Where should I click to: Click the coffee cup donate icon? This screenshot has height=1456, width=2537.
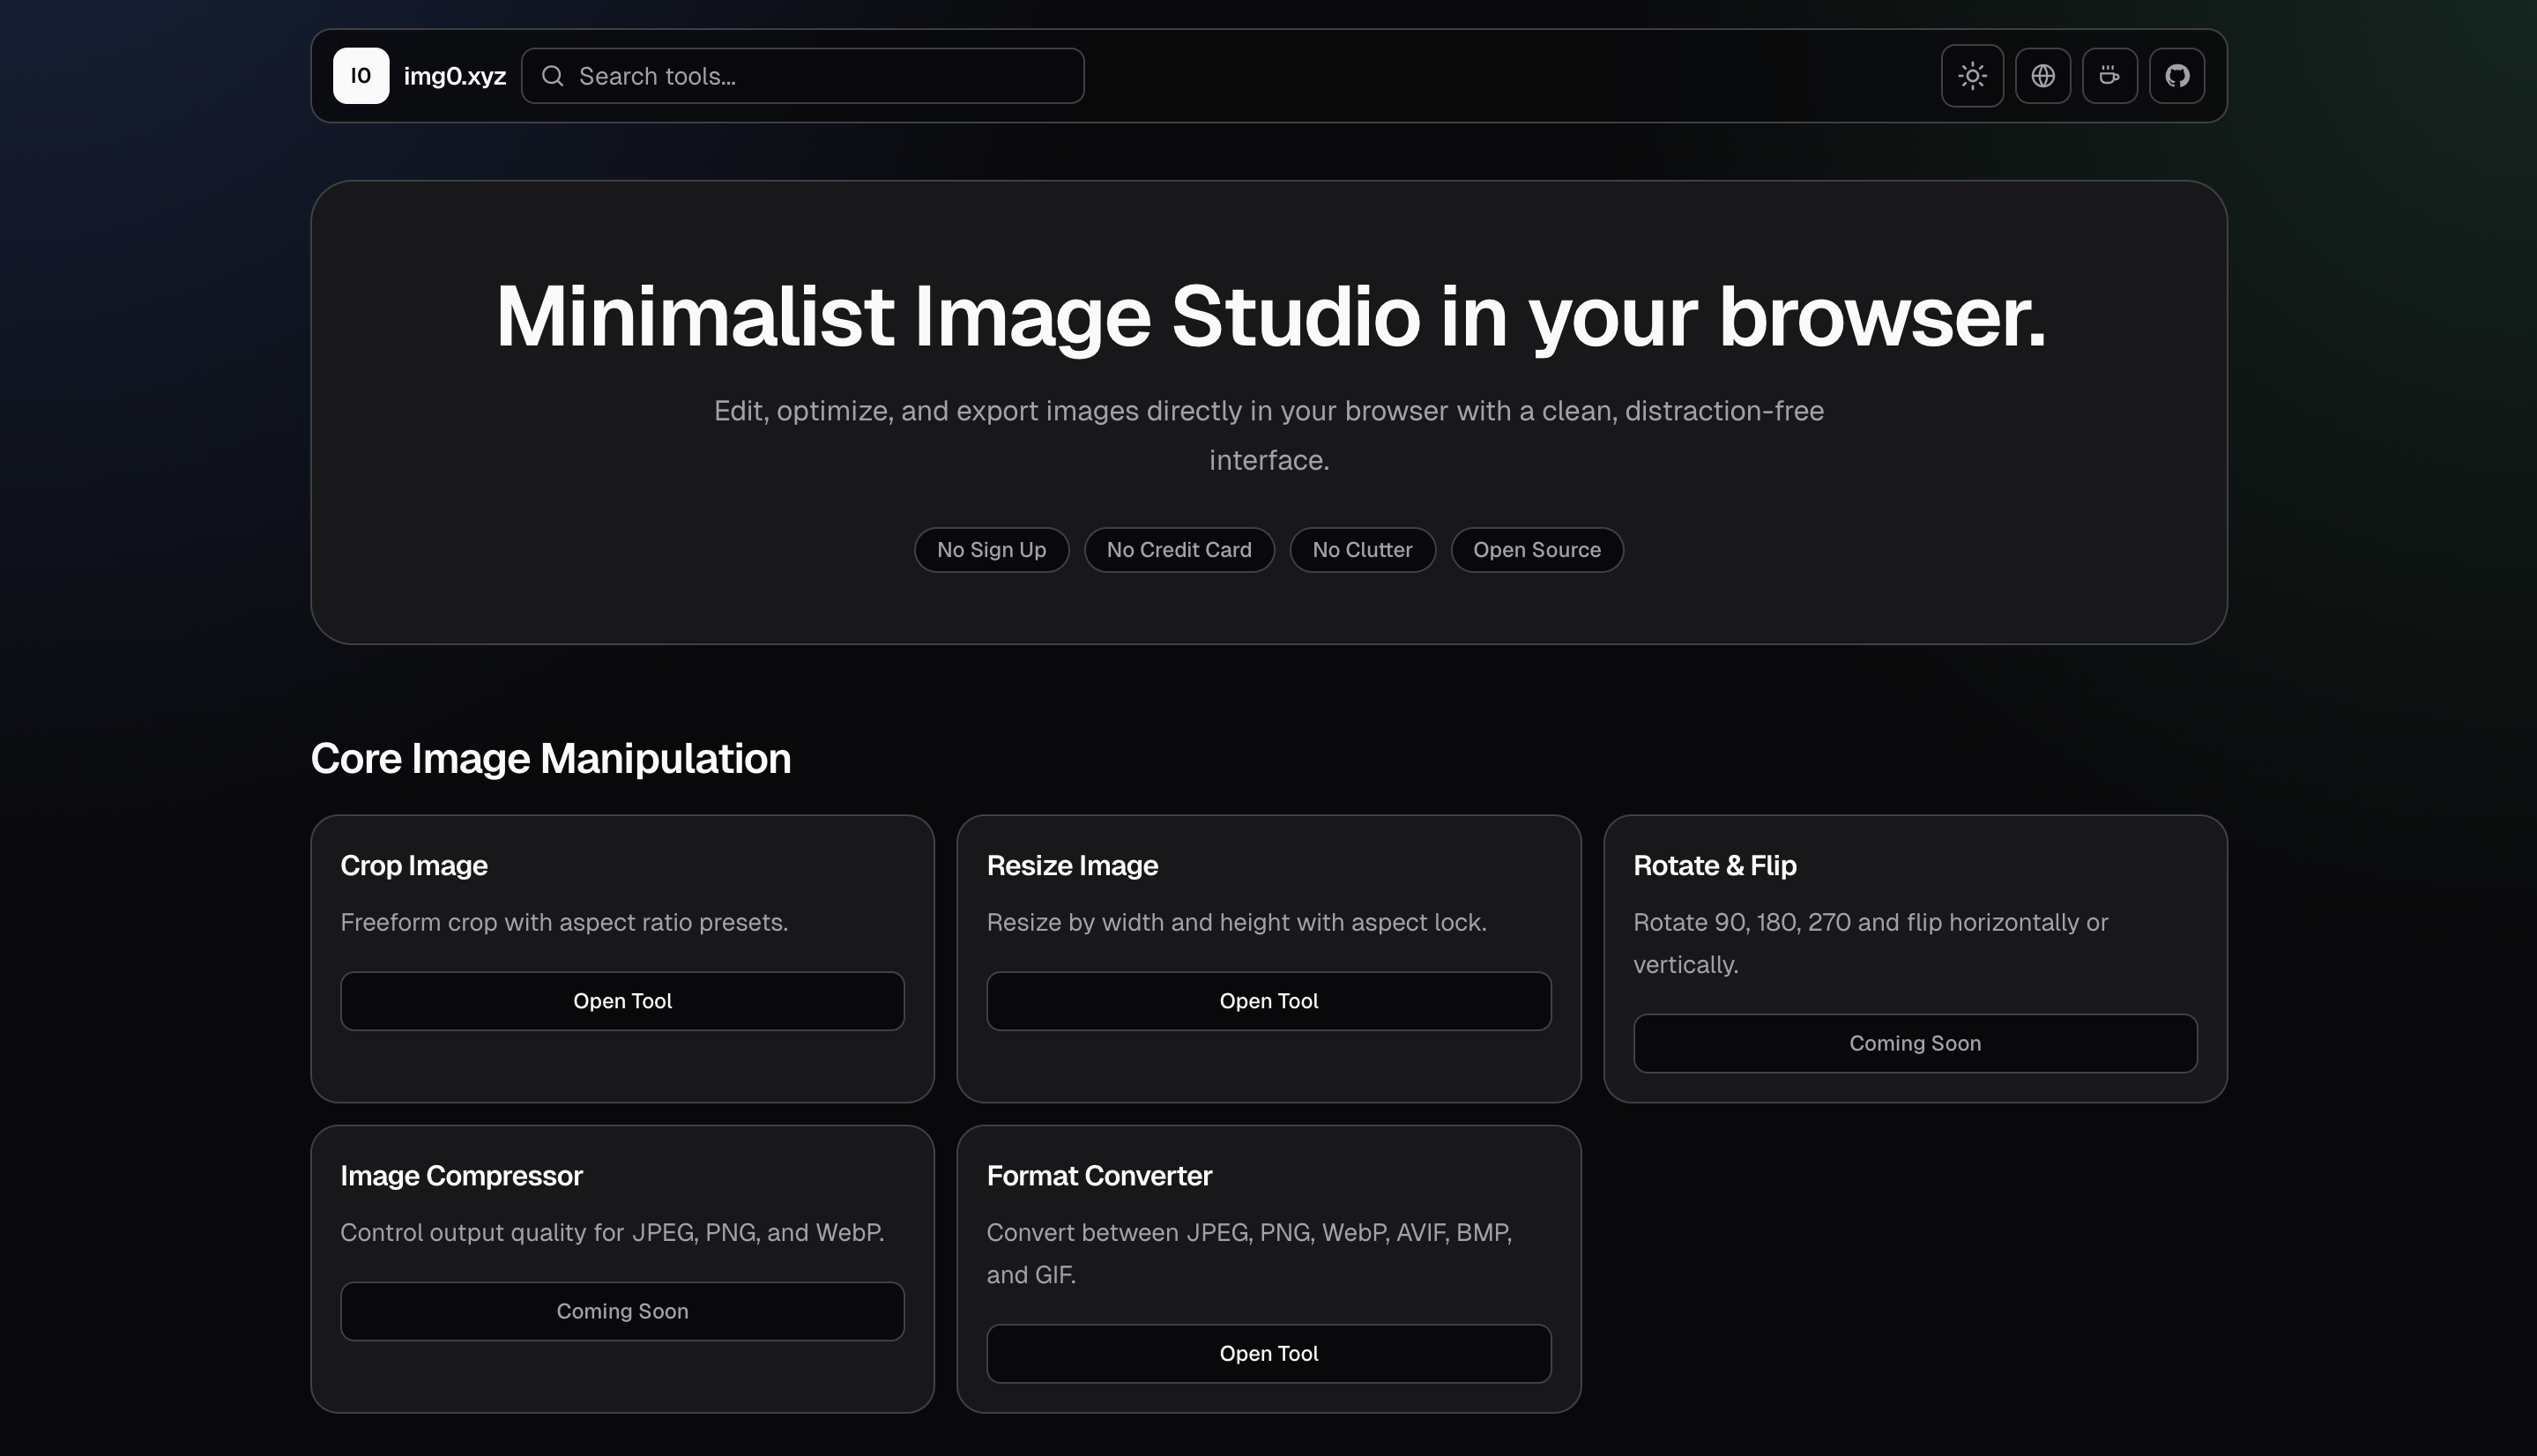pyautogui.click(x=2109, y=76)
